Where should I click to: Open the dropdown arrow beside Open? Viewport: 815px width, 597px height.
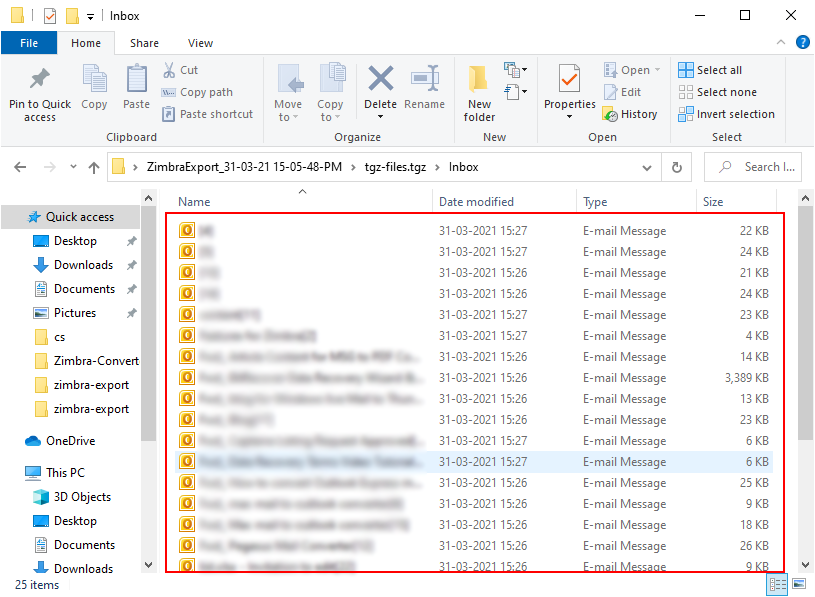658,70
